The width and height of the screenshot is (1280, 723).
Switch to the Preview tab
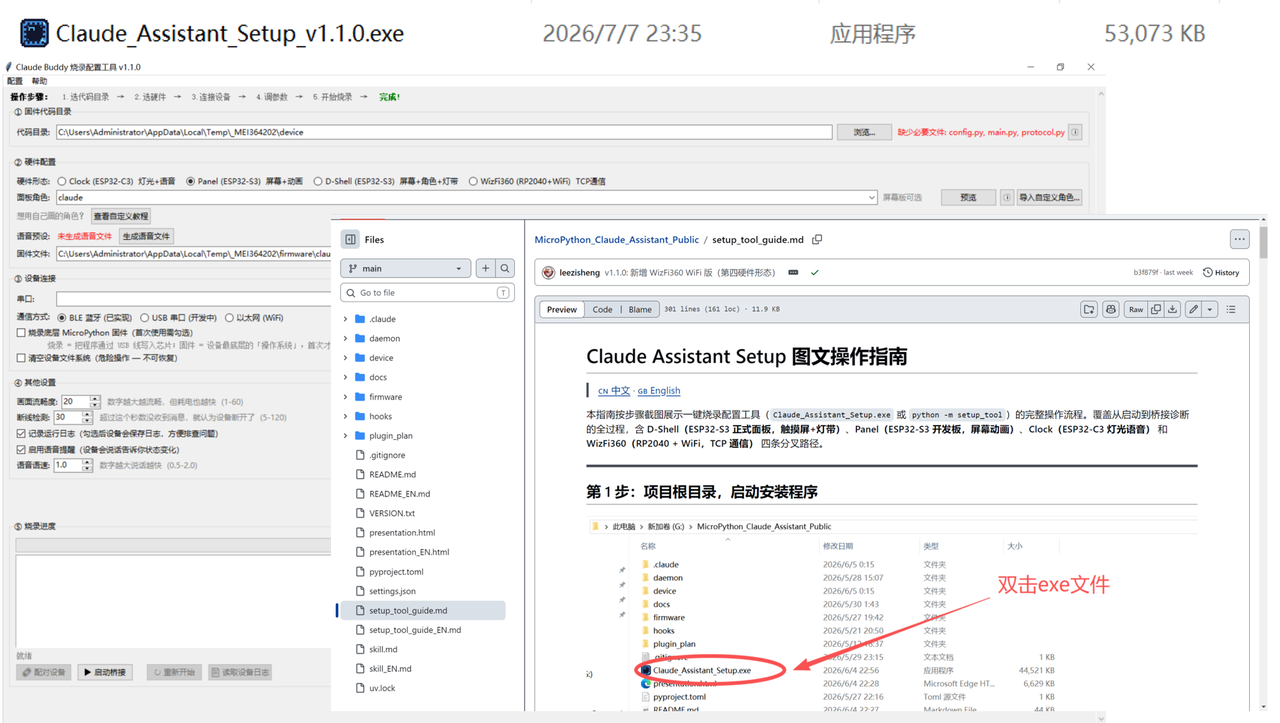[562, 310]
